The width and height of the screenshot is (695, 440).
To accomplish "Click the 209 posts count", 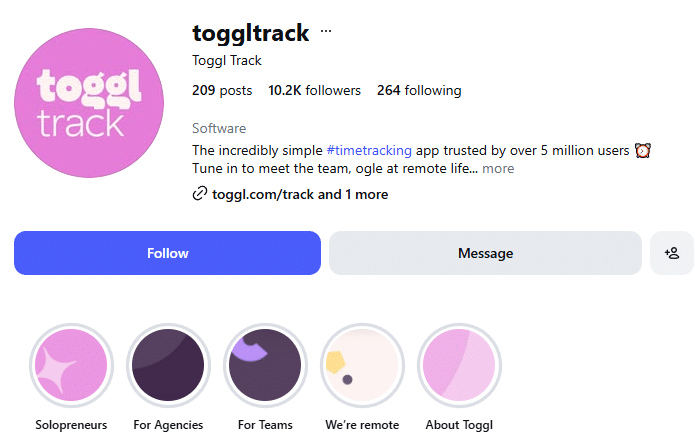I will 222,90.
